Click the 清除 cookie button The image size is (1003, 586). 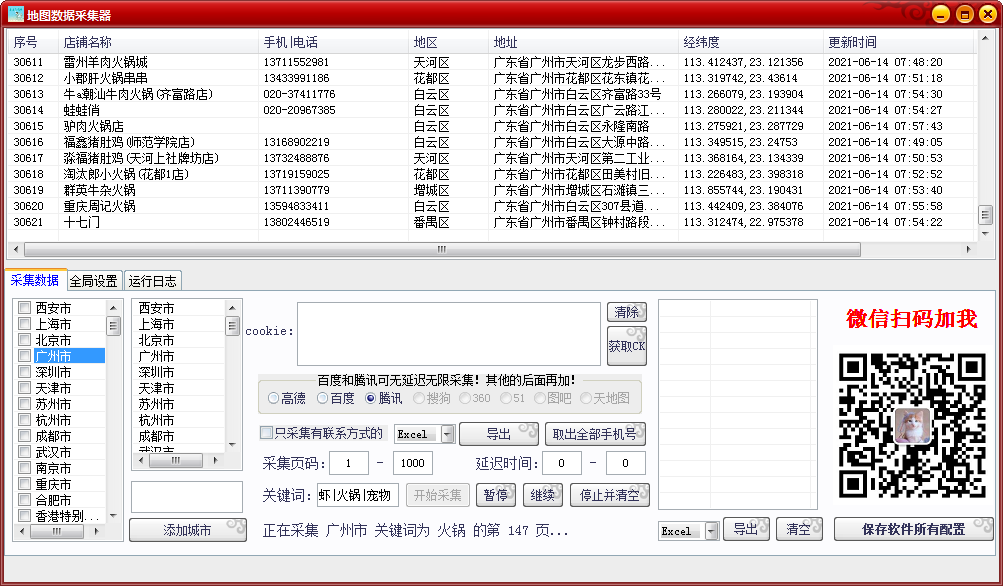pyautogui.click(x=627, y=312)
